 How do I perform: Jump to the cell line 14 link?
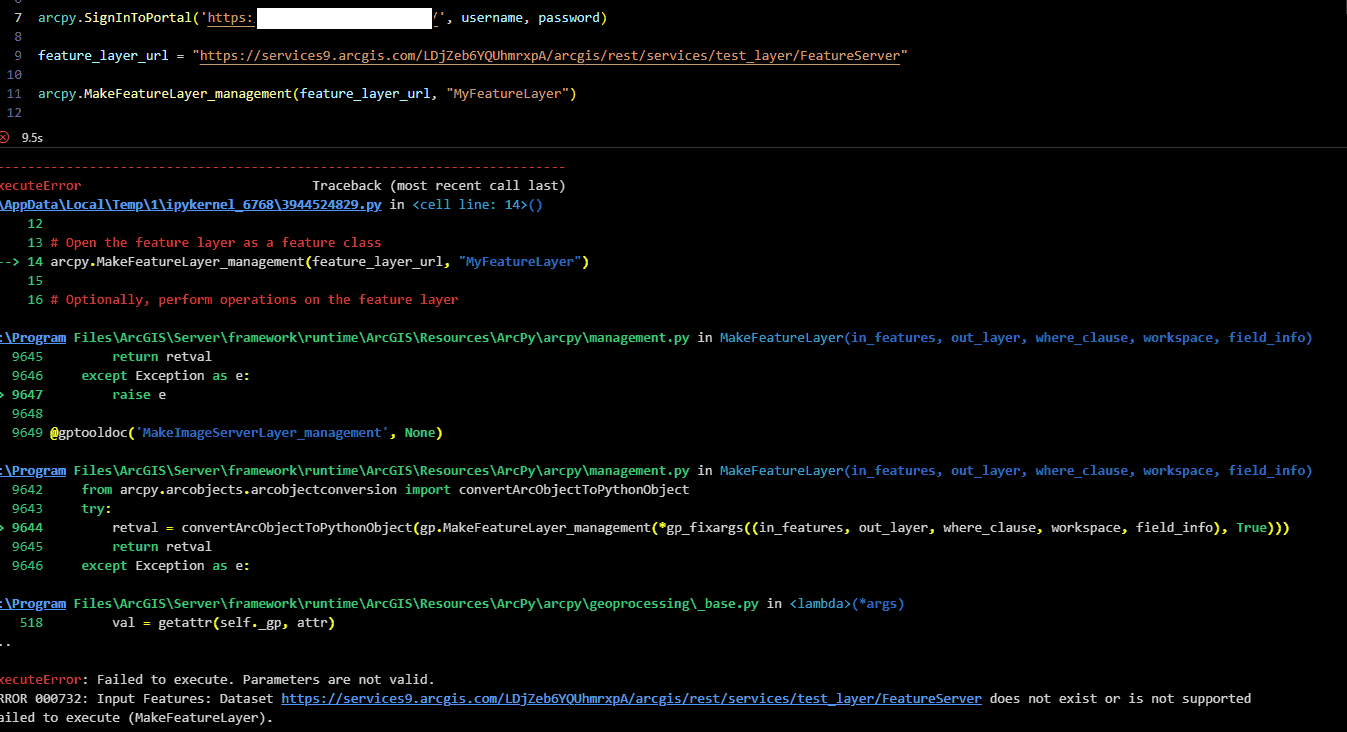[477, 204]
